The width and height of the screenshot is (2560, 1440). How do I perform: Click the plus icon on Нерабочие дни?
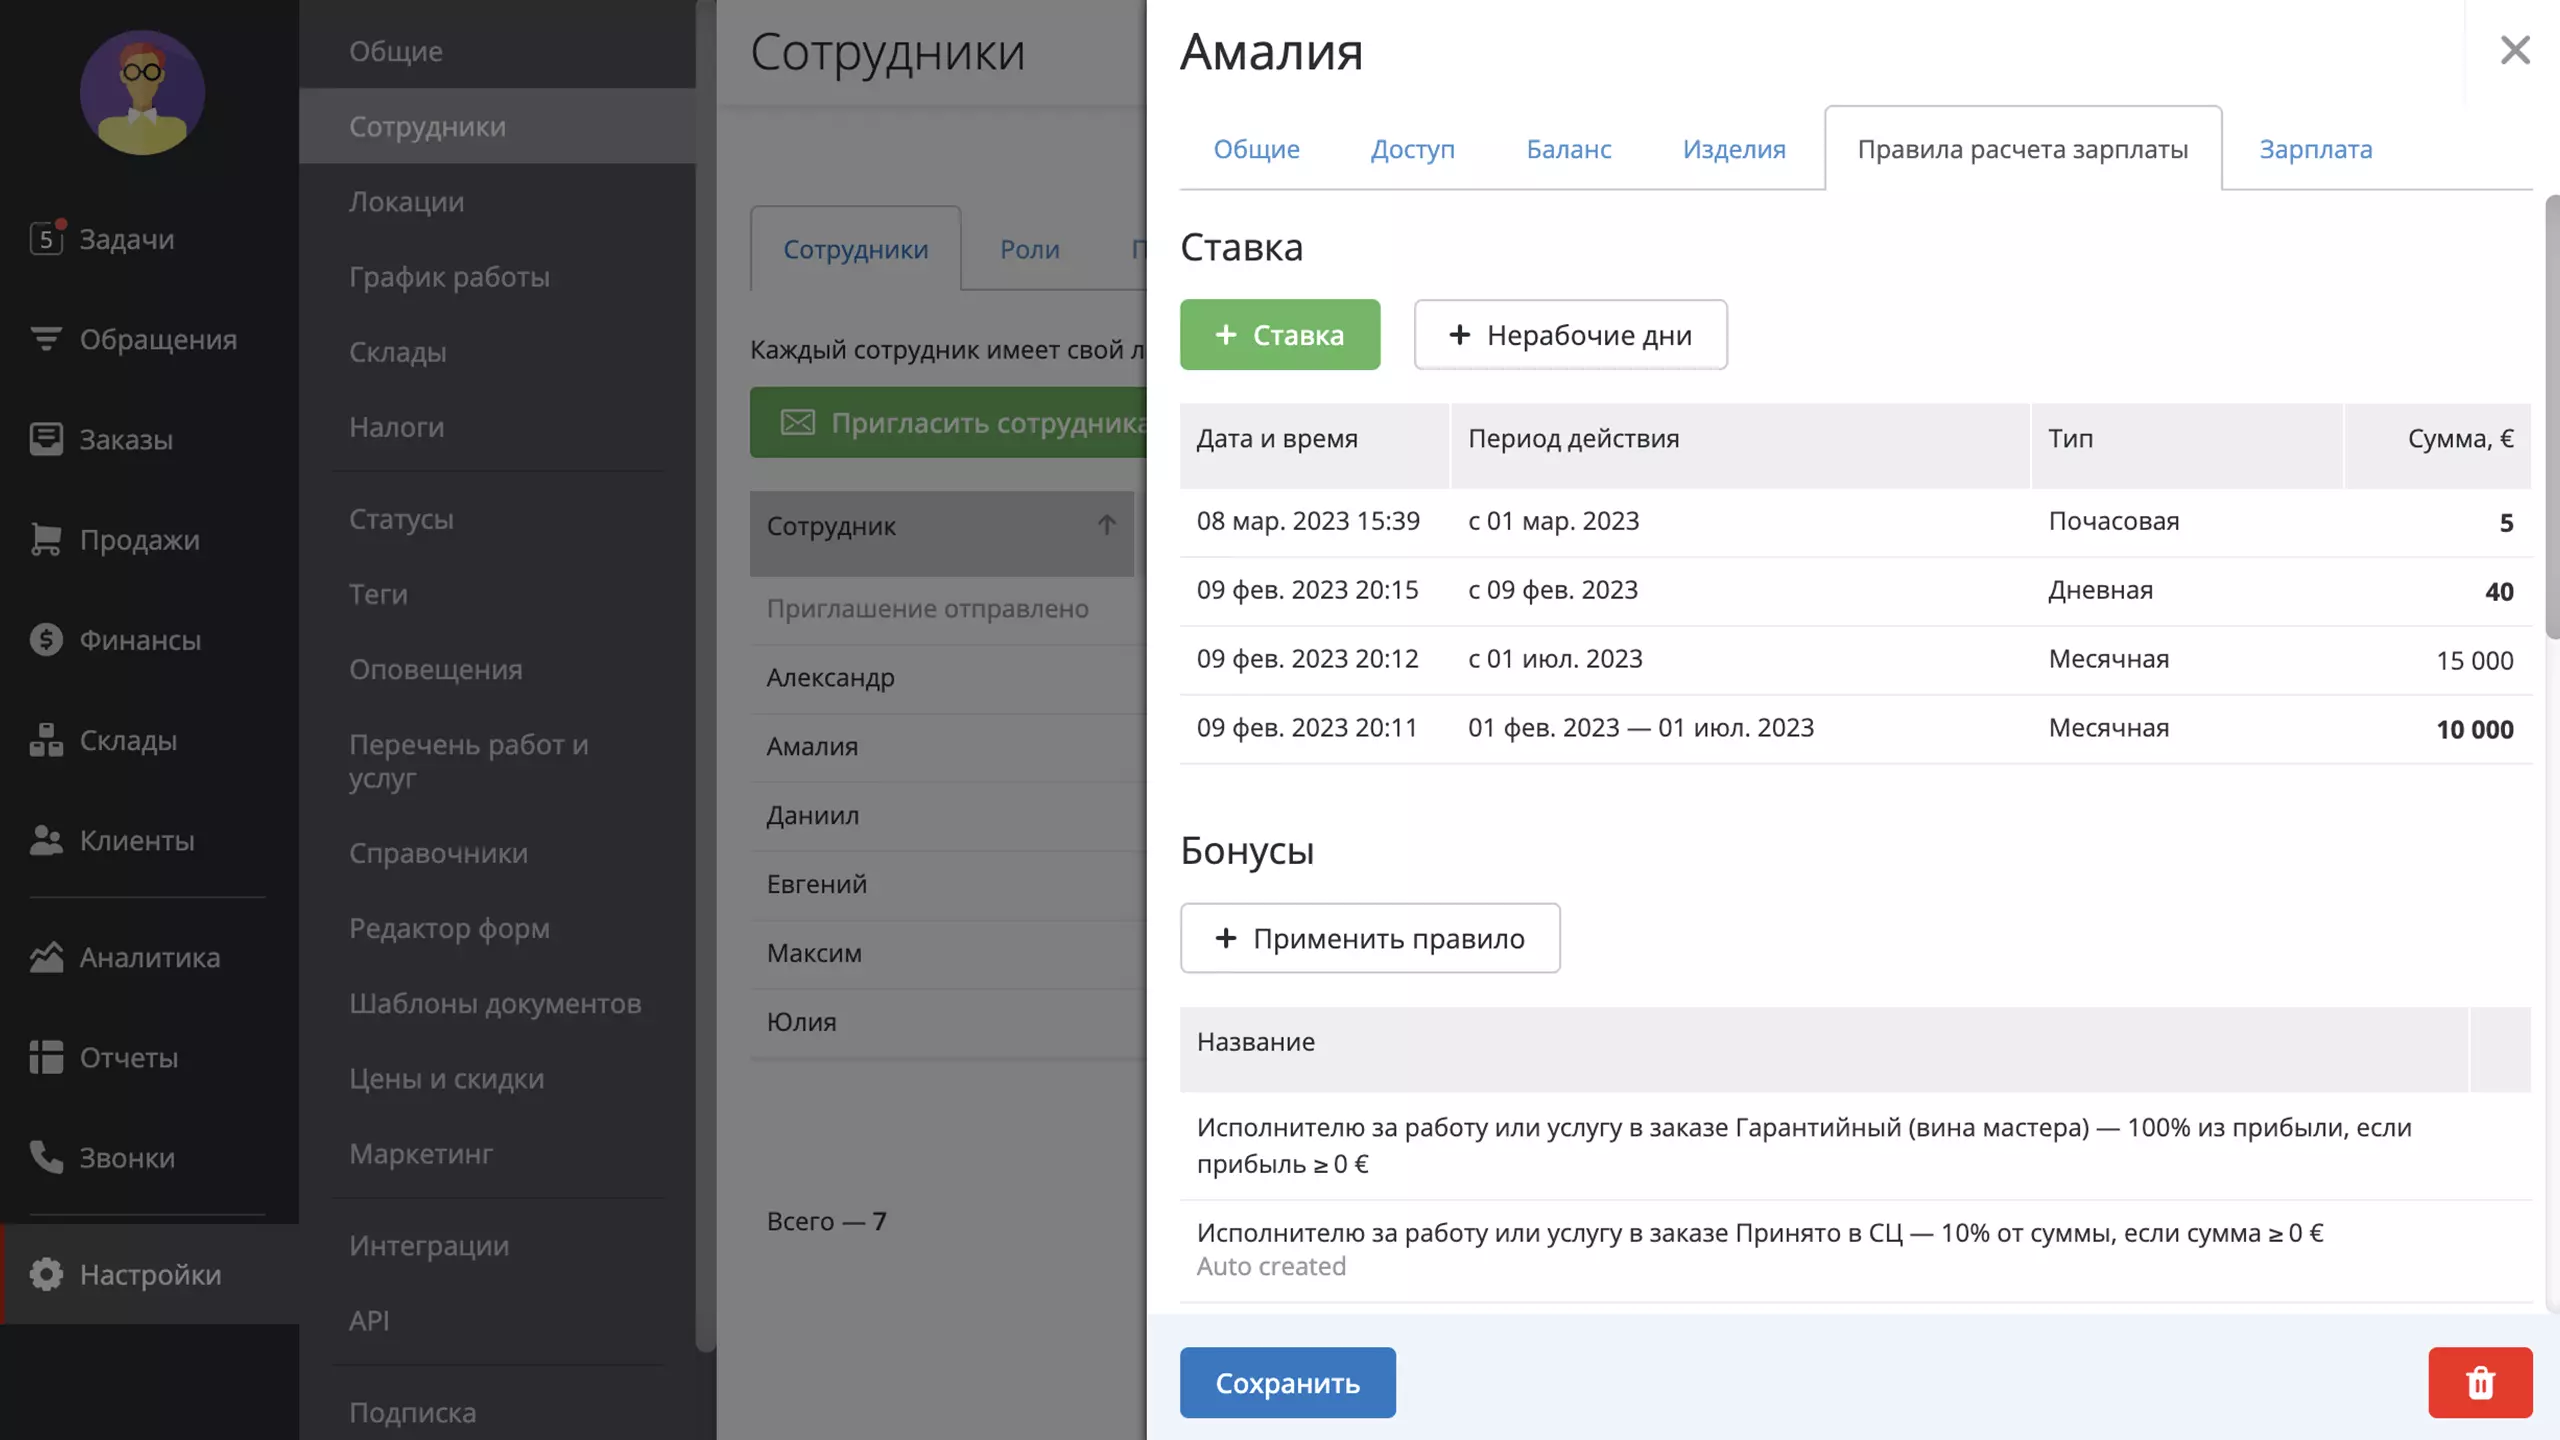click(1459, 334)
